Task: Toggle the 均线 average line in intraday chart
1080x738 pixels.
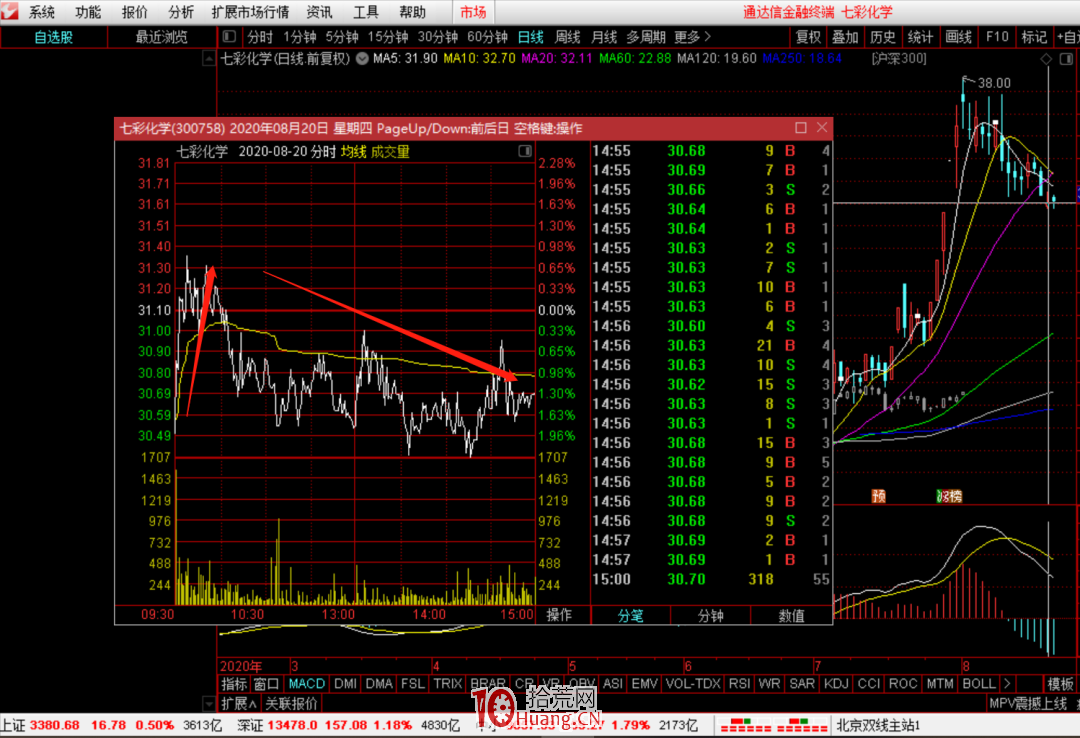Action: 353,152
